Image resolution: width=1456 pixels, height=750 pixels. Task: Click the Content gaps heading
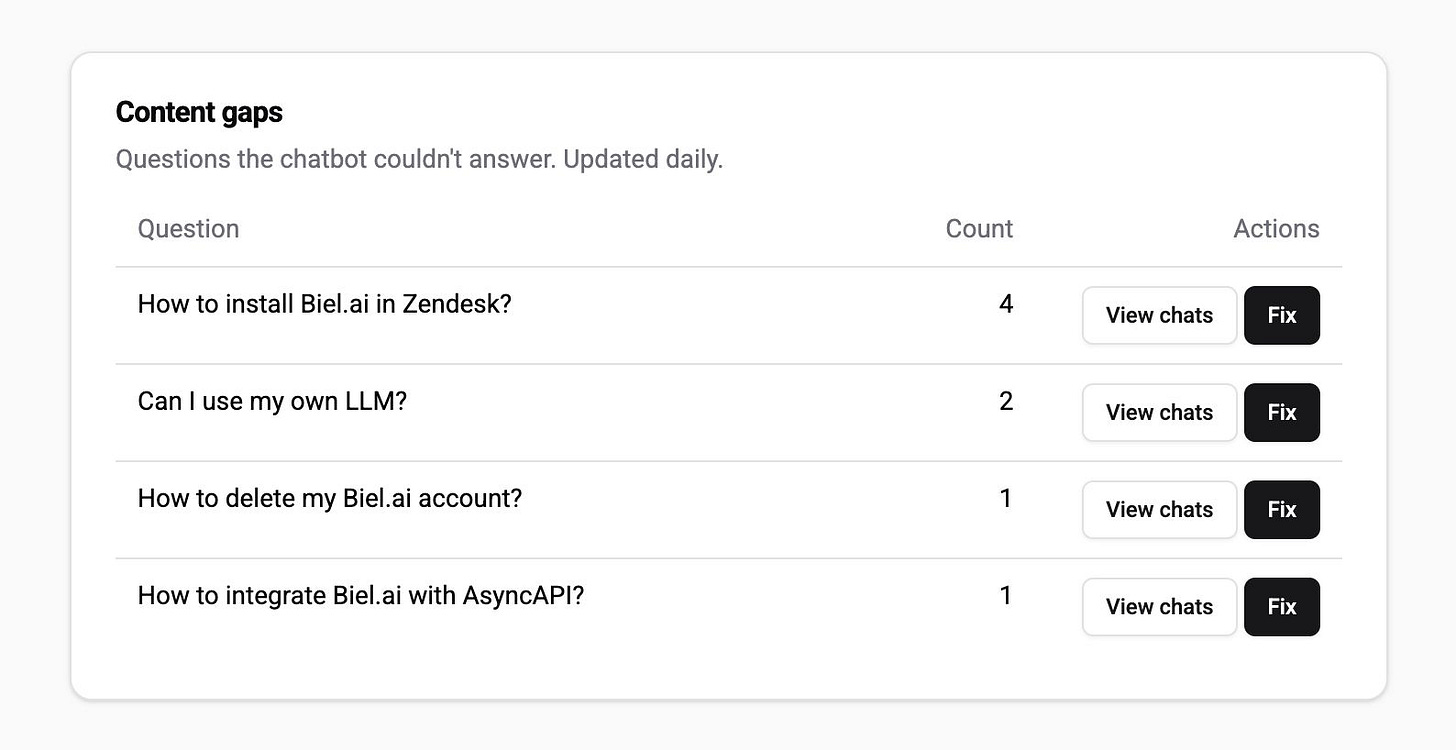tap(199, 112)
